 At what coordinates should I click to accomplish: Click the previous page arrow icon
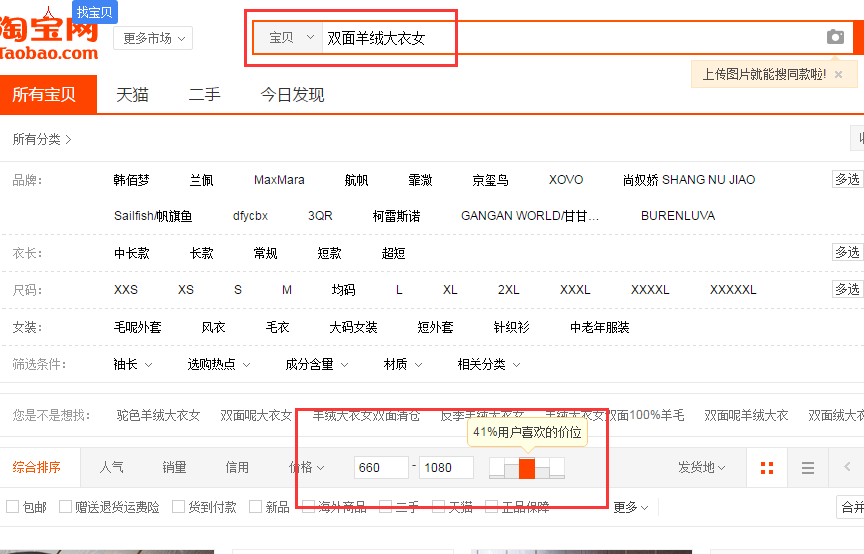click(848, 467)
